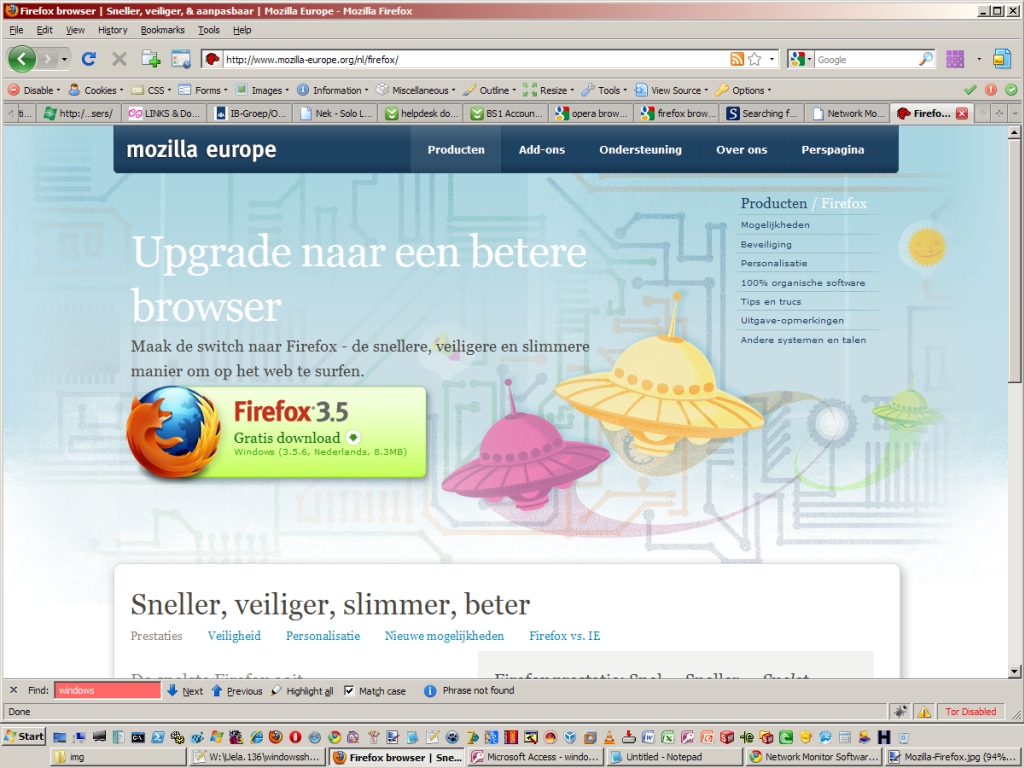Open the Miscellaneous dropdown menu

[415, 90]
